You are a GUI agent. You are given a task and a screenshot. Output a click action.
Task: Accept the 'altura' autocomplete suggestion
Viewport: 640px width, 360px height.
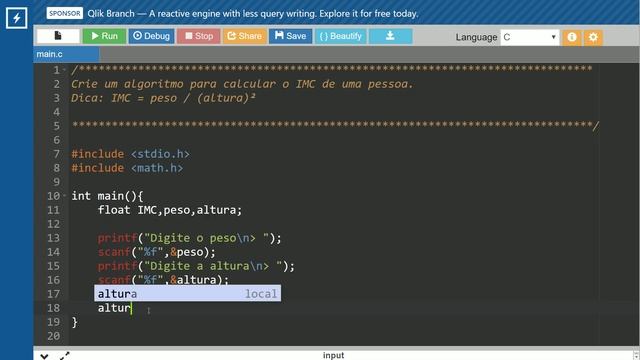coord(187,293)
